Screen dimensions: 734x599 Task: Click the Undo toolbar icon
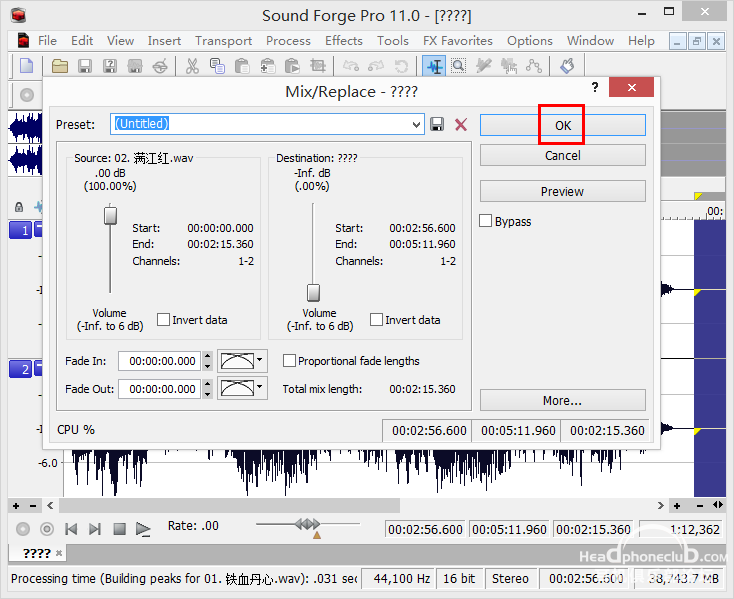[351, 66]
